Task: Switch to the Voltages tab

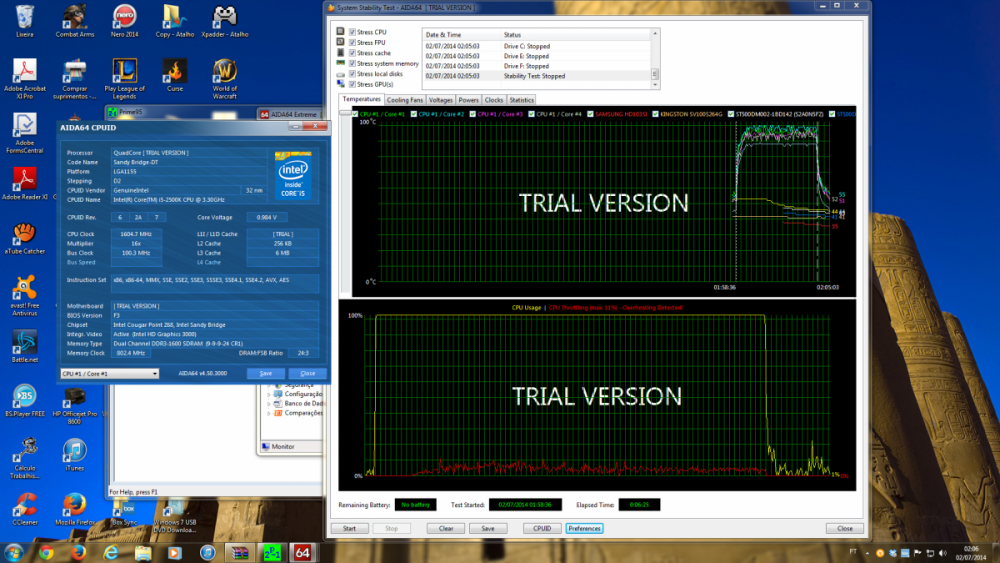Action: coord(441,100)
